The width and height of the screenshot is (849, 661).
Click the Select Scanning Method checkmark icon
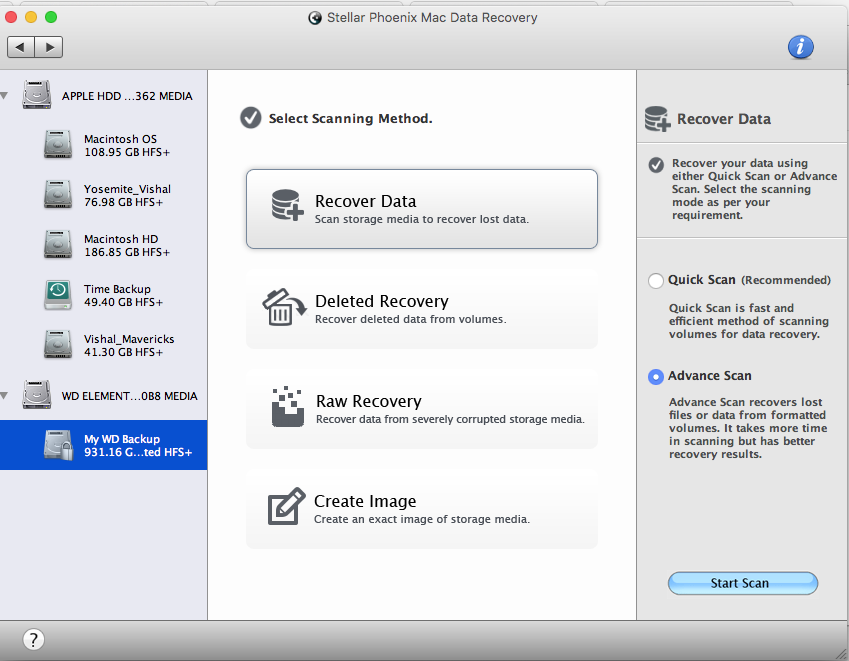251,117
